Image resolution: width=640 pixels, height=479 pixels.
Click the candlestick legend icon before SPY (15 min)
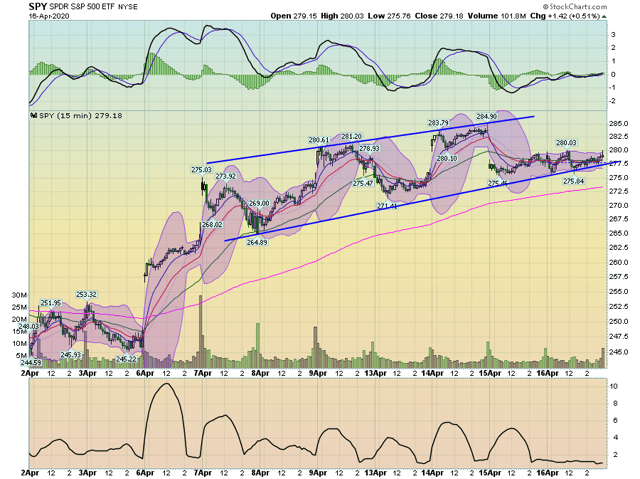(34, 116)
